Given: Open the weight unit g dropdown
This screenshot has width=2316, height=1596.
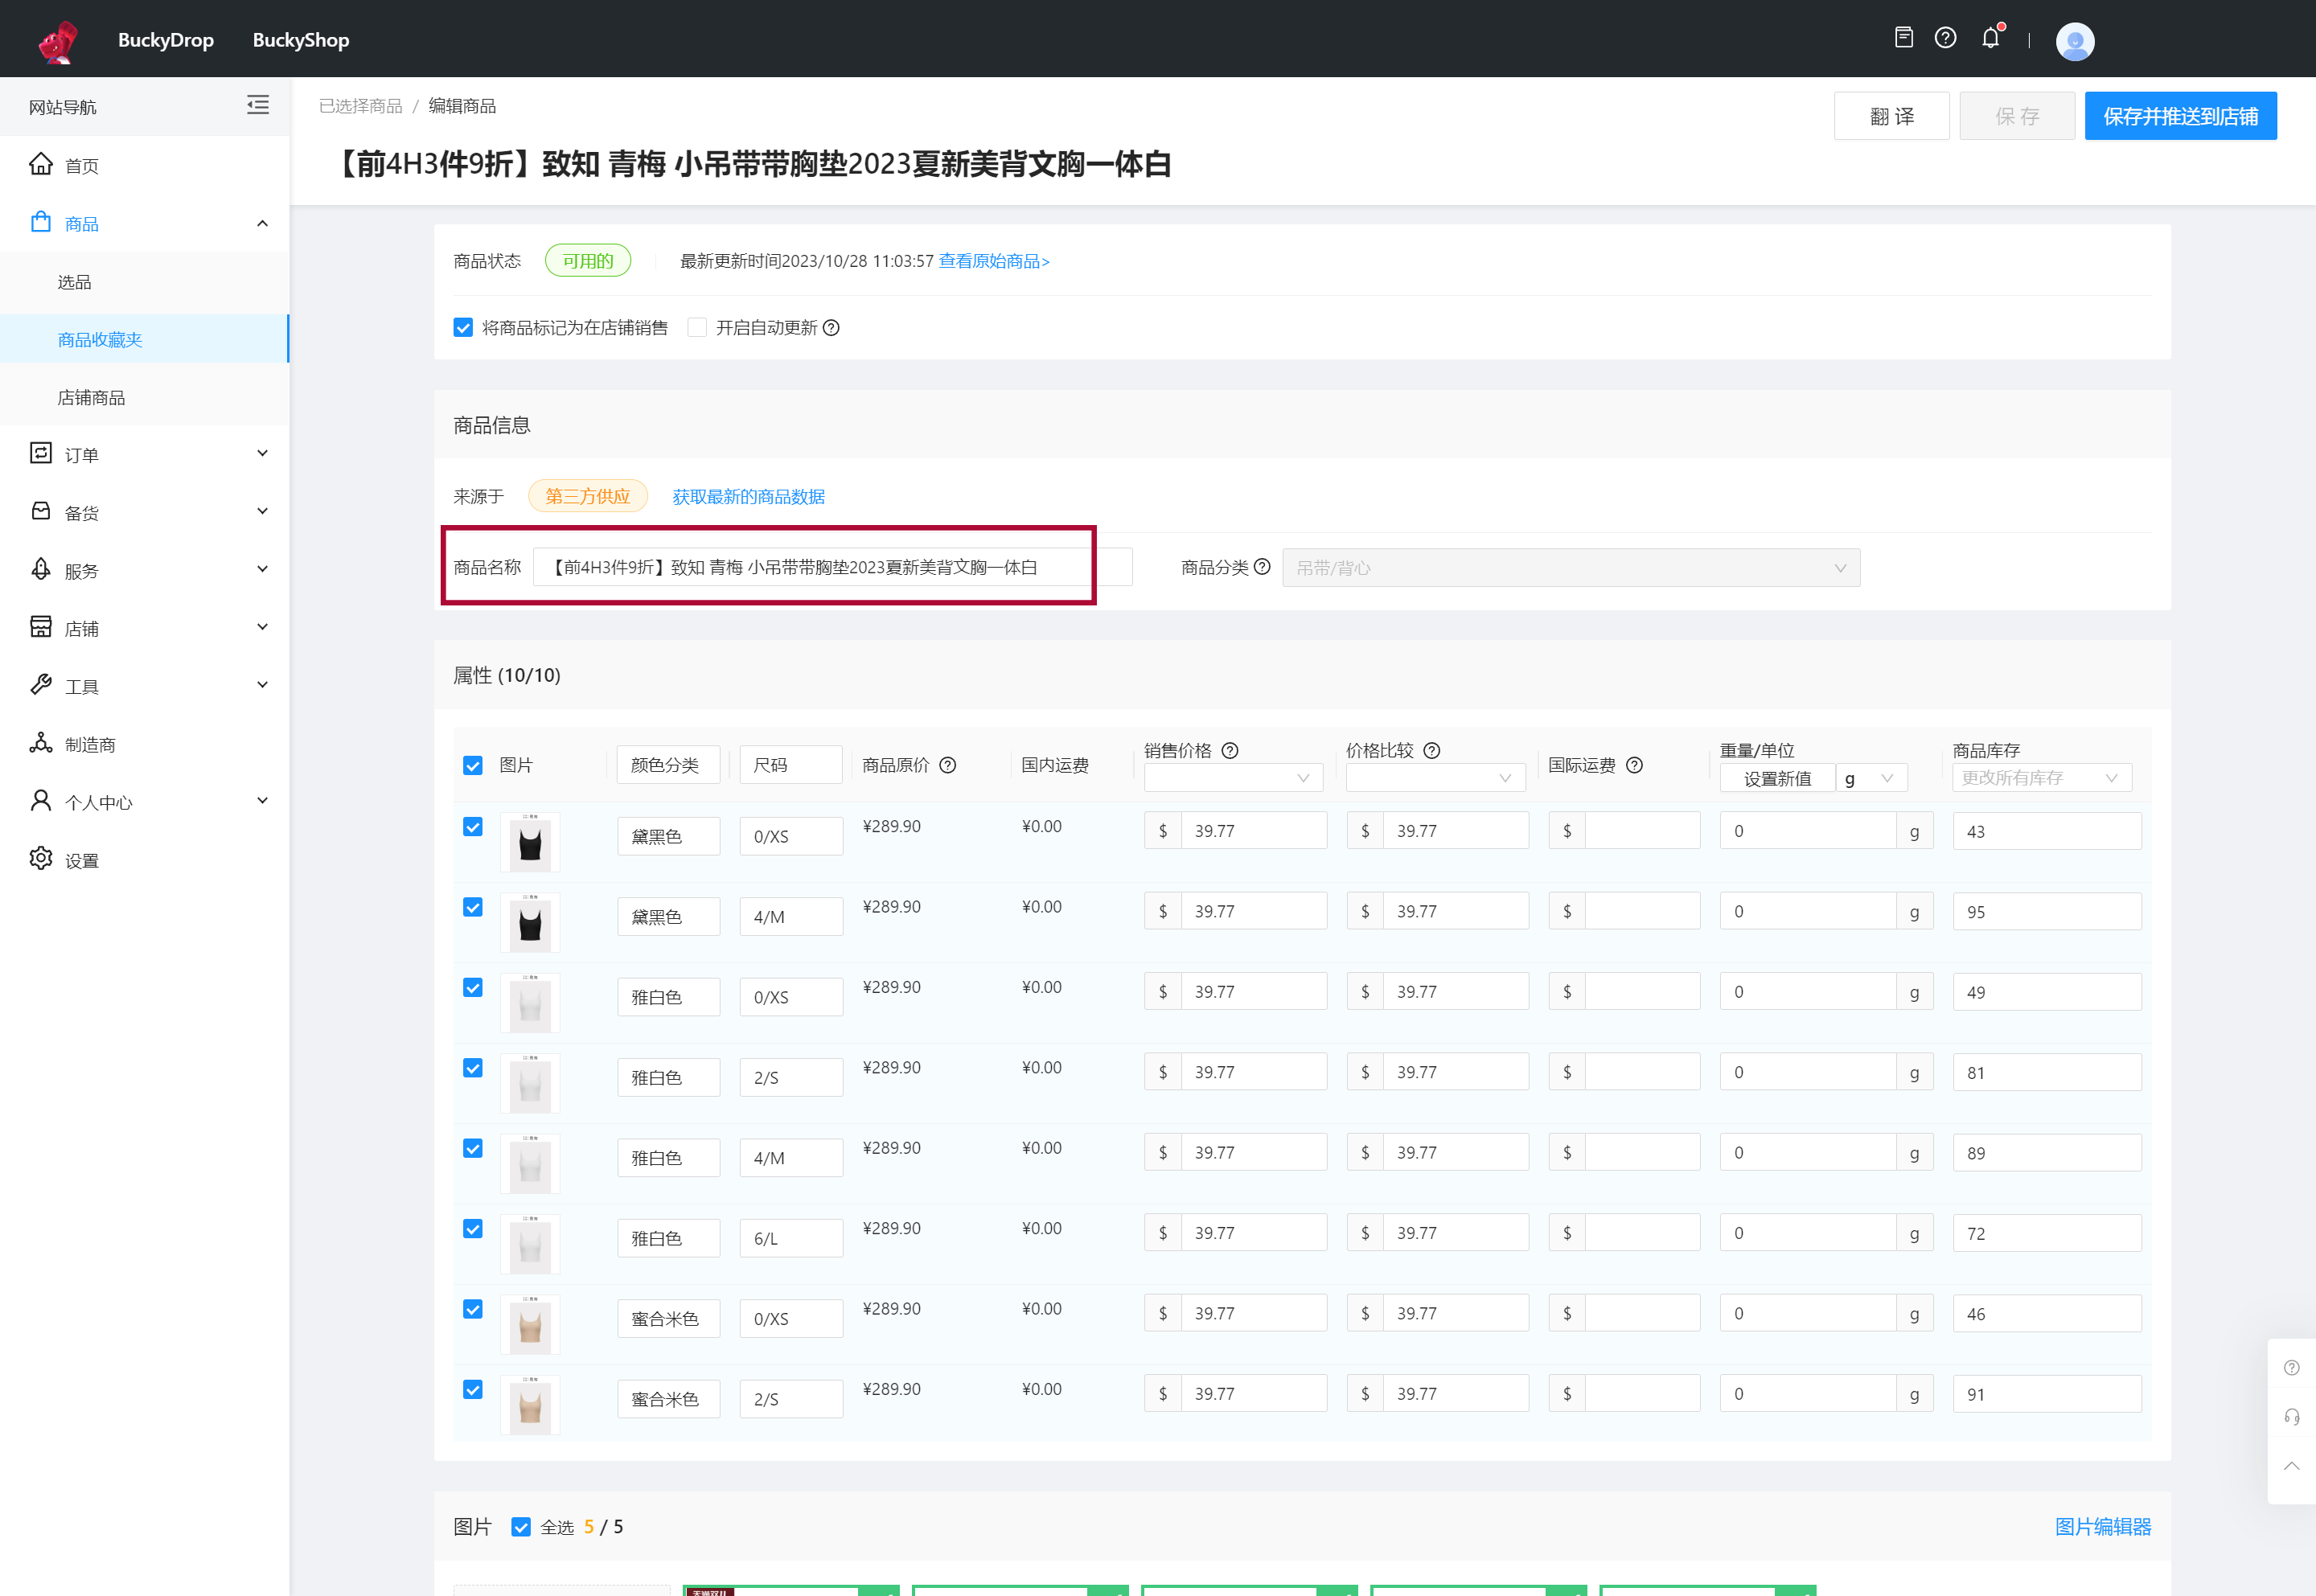Looking at the screenshot, I should (x=1871, y=777).
